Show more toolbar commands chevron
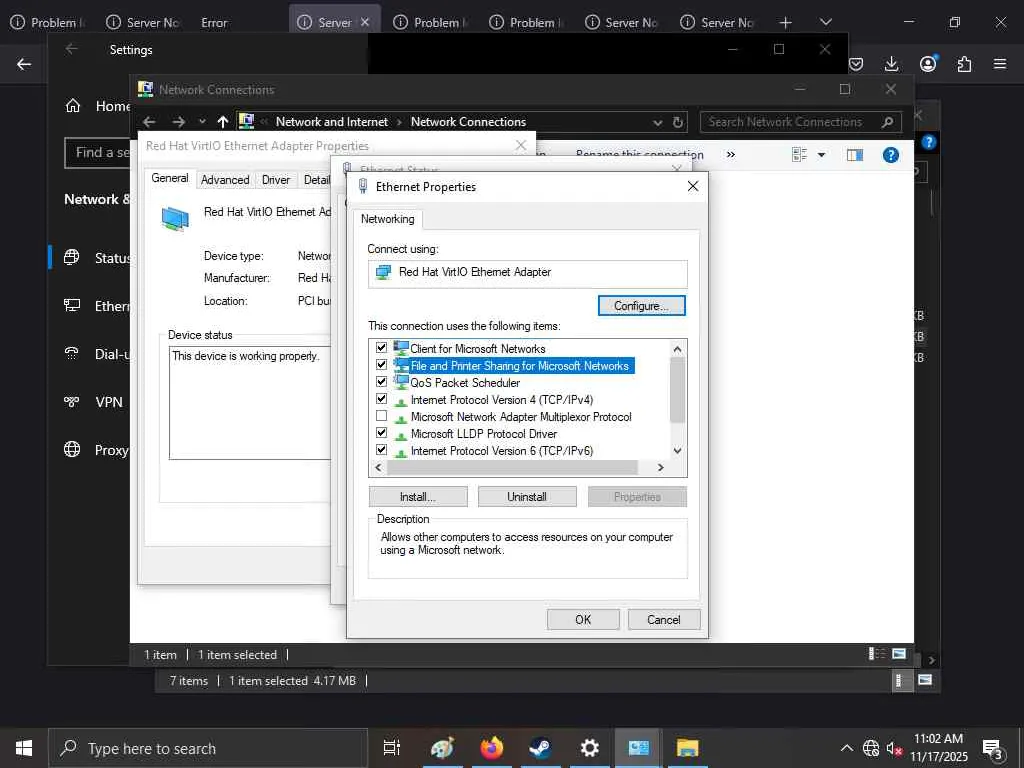 pyautogui.click(x=731, y=155)
